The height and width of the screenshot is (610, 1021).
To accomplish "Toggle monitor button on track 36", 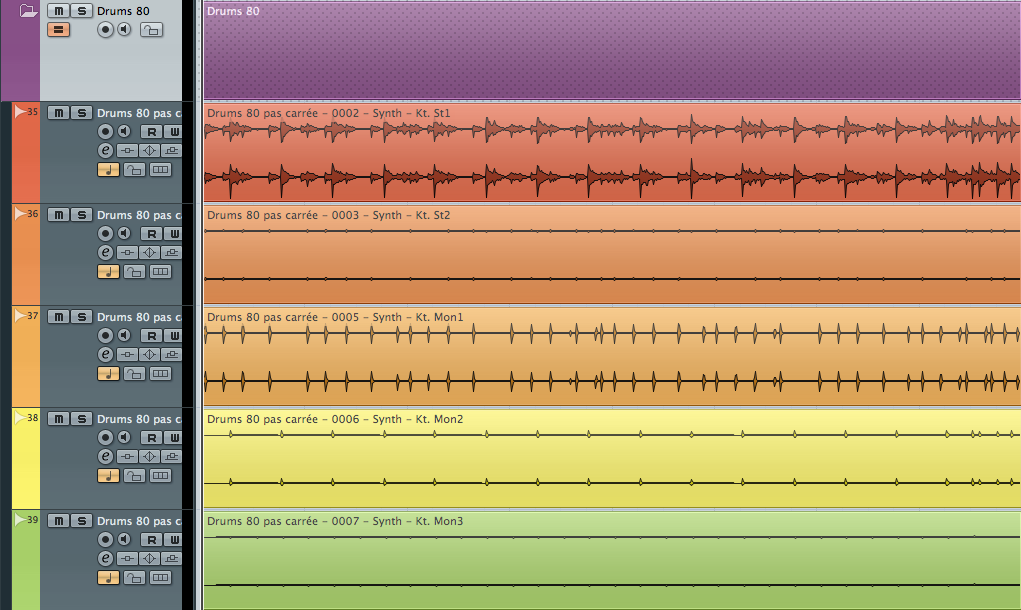I will coord(124,233).
